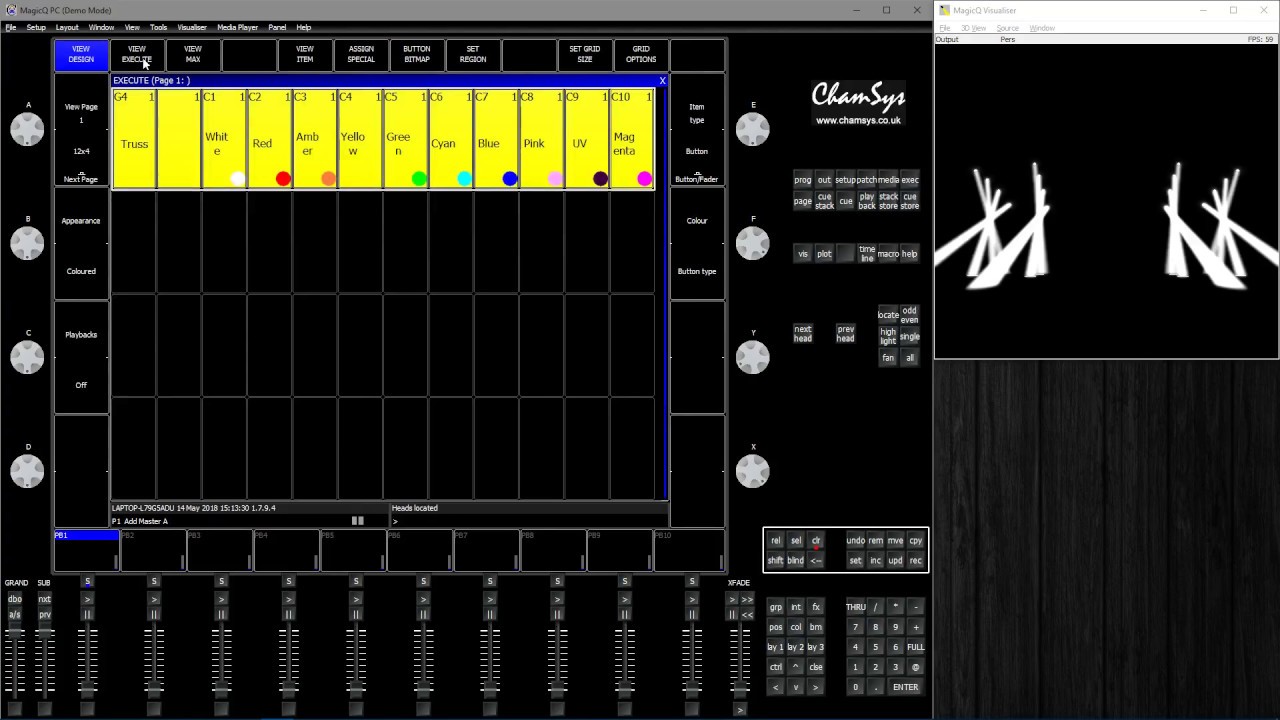This screenshot has width=1280, height=720.
Task: Click the clr key
Action: pos(816,541)
